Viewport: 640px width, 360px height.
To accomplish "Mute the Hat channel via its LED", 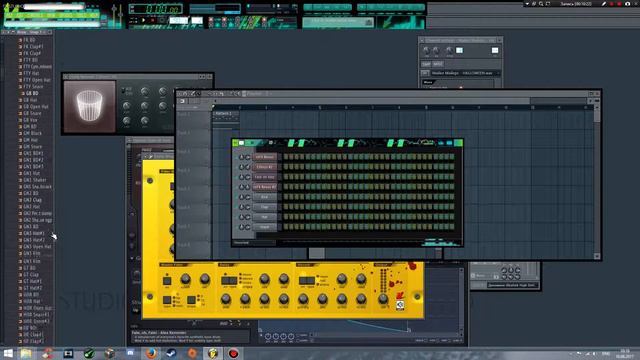I will 236,217.
